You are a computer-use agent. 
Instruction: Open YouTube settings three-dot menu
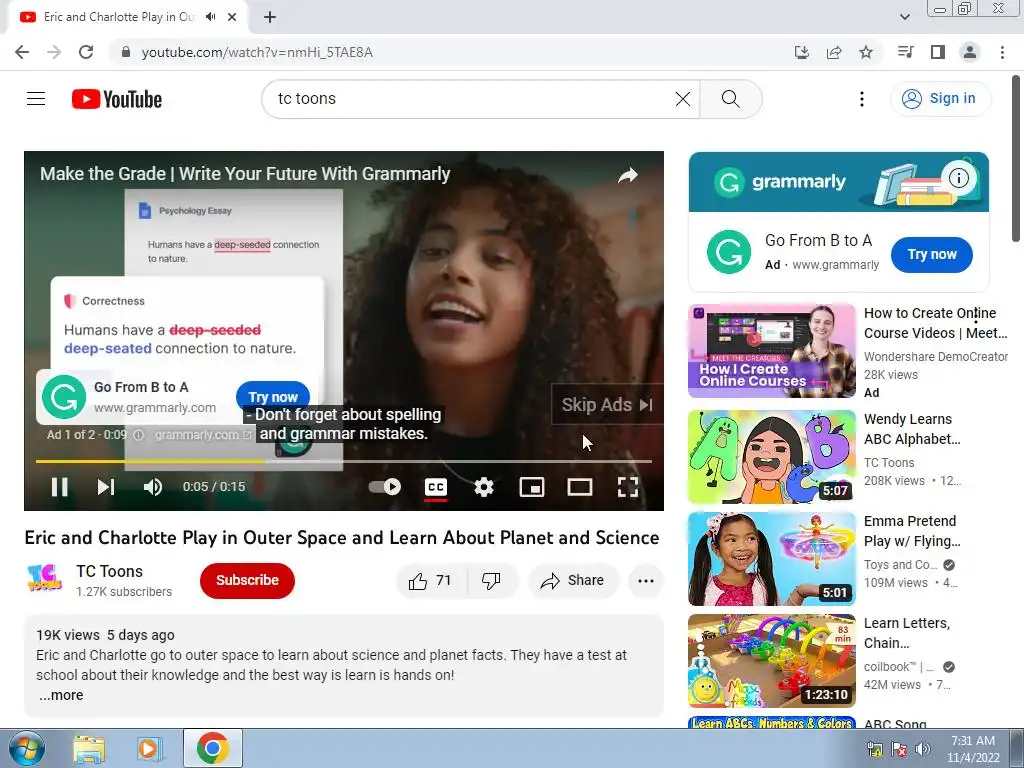point(861,99)
